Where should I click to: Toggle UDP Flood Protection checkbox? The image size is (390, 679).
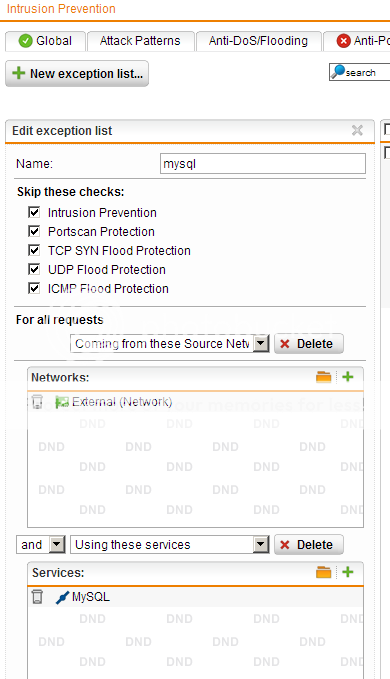pyautogui.click(x=34, y=269)
